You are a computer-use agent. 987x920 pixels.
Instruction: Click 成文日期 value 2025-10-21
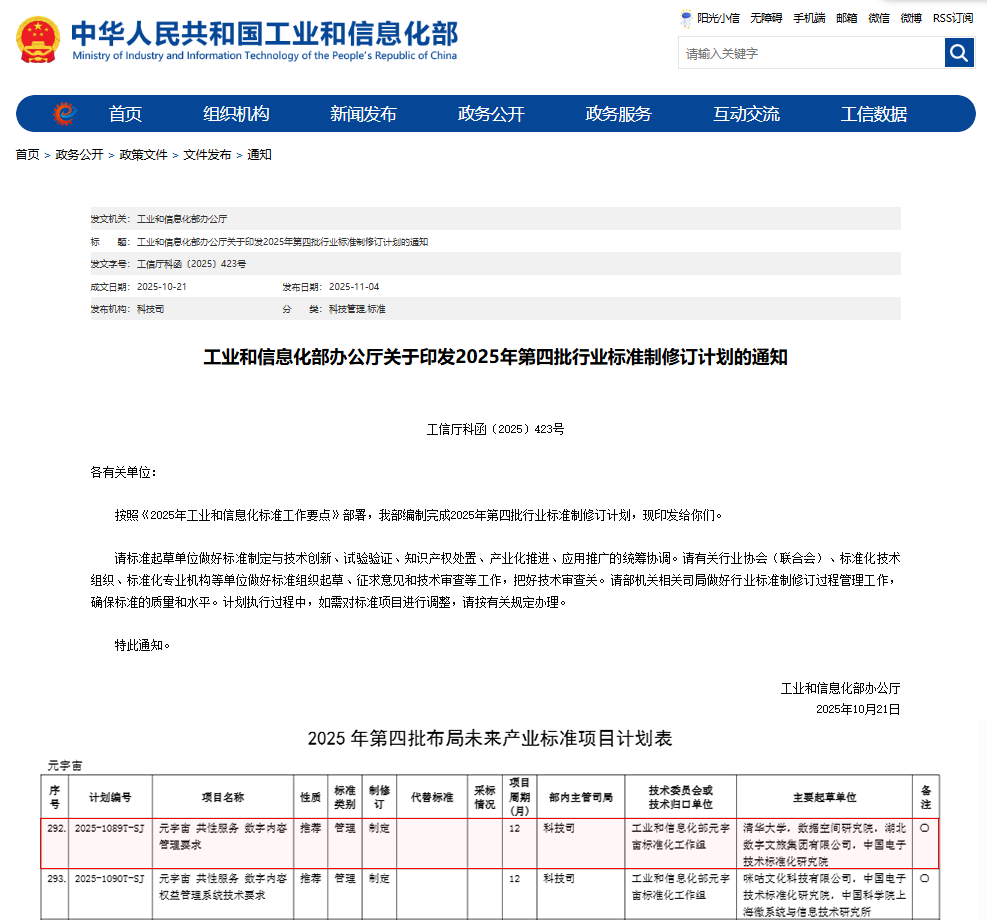[162, 286]
